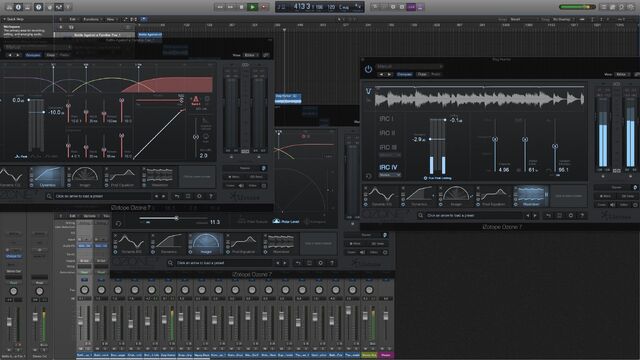Select the IRC III limiter mode
The image size is (640, 360).
[x=388, y=147]
